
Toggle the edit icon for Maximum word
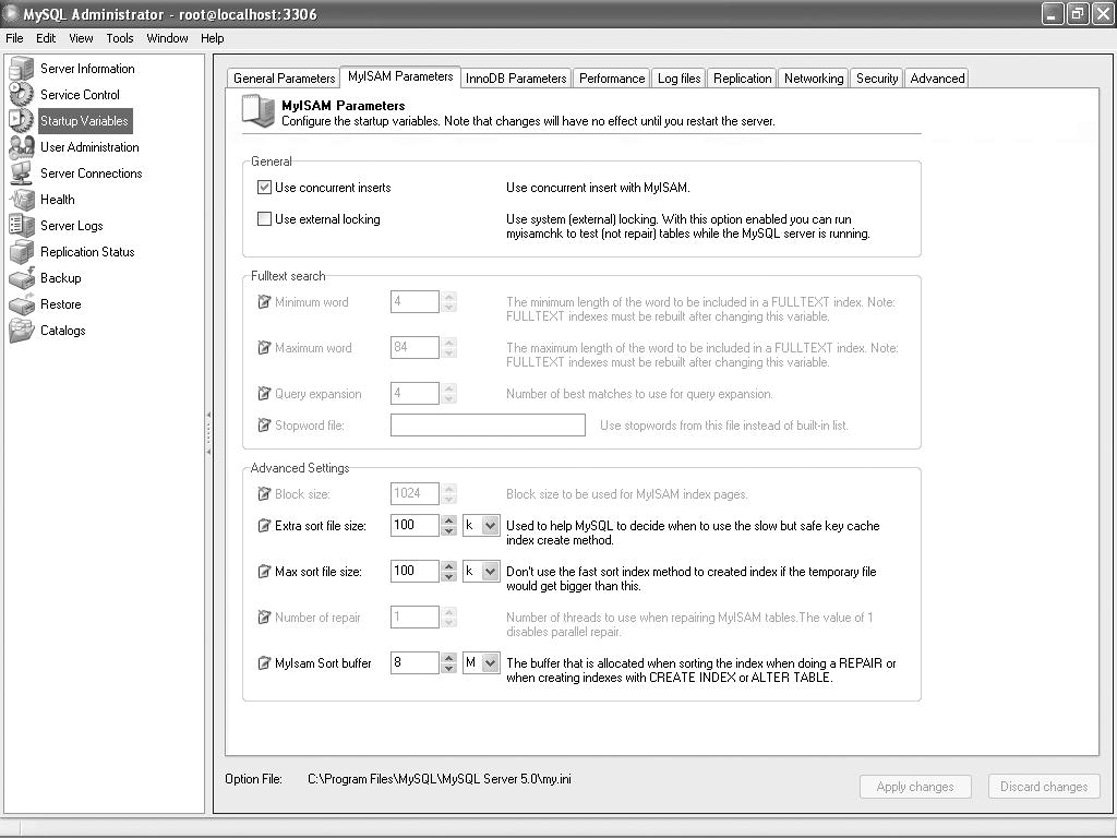click(264, 348)
